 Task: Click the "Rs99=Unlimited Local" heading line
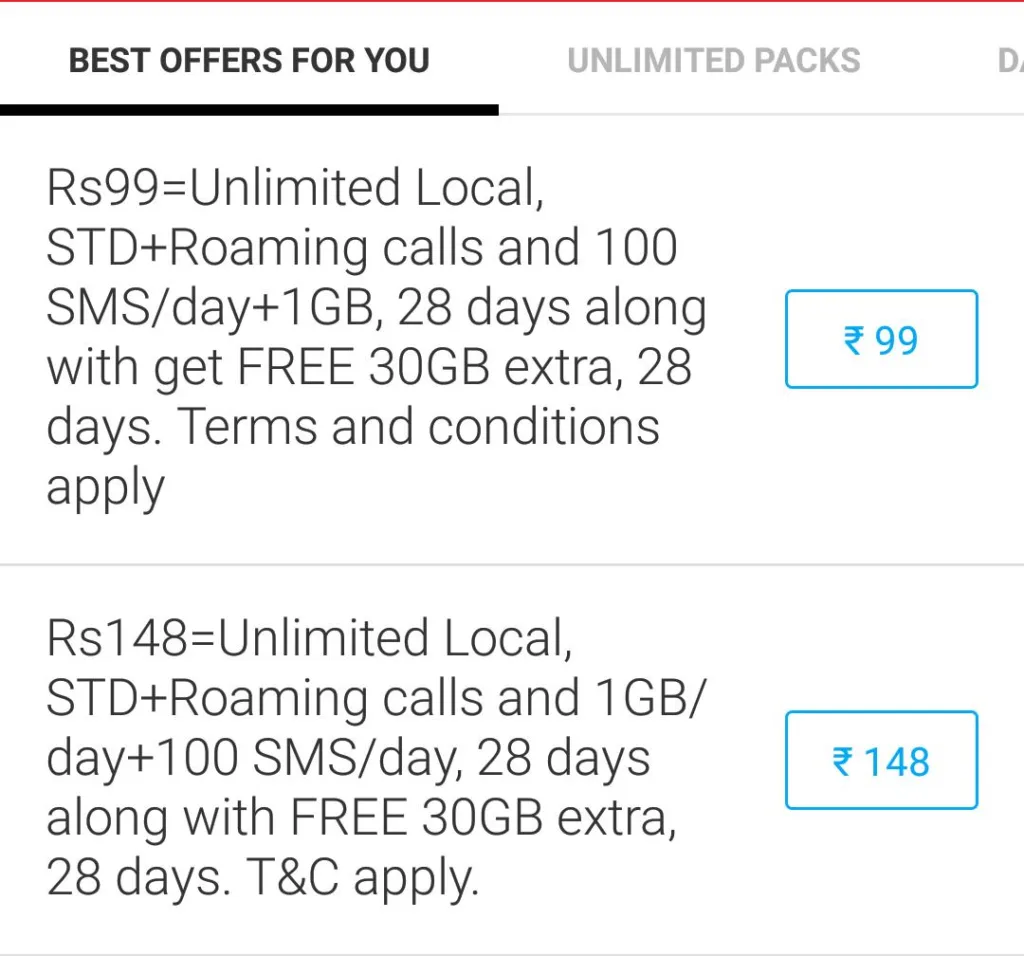295,189
